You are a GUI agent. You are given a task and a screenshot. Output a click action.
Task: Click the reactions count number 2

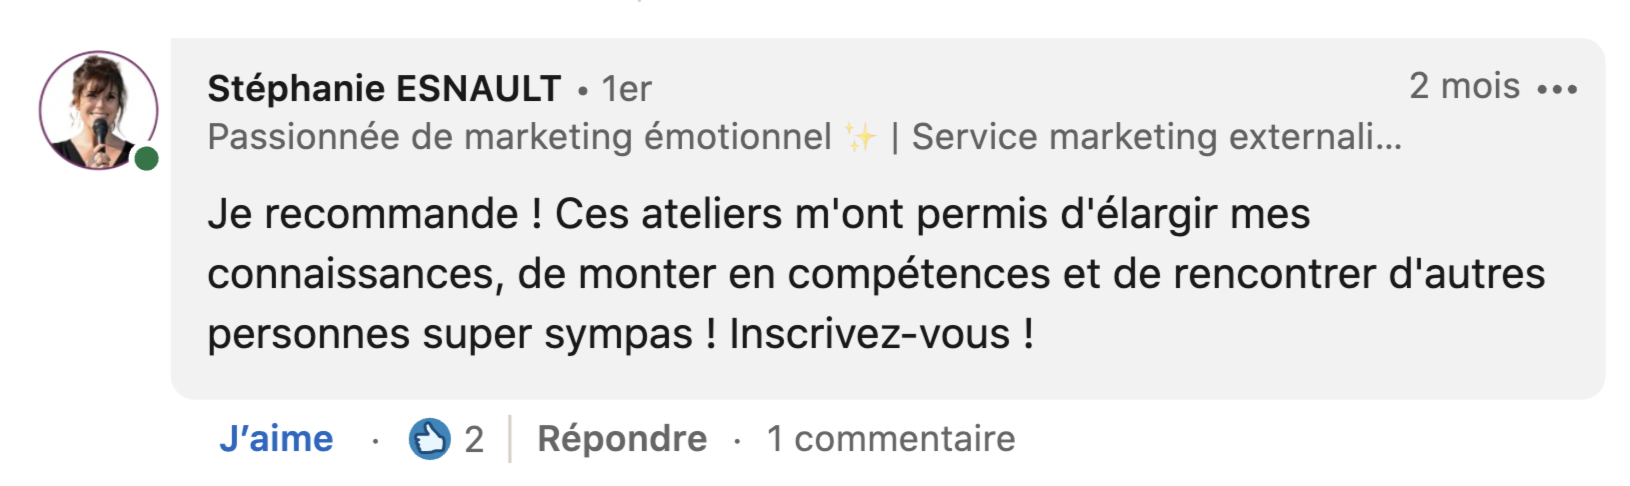tap(474, 440)
